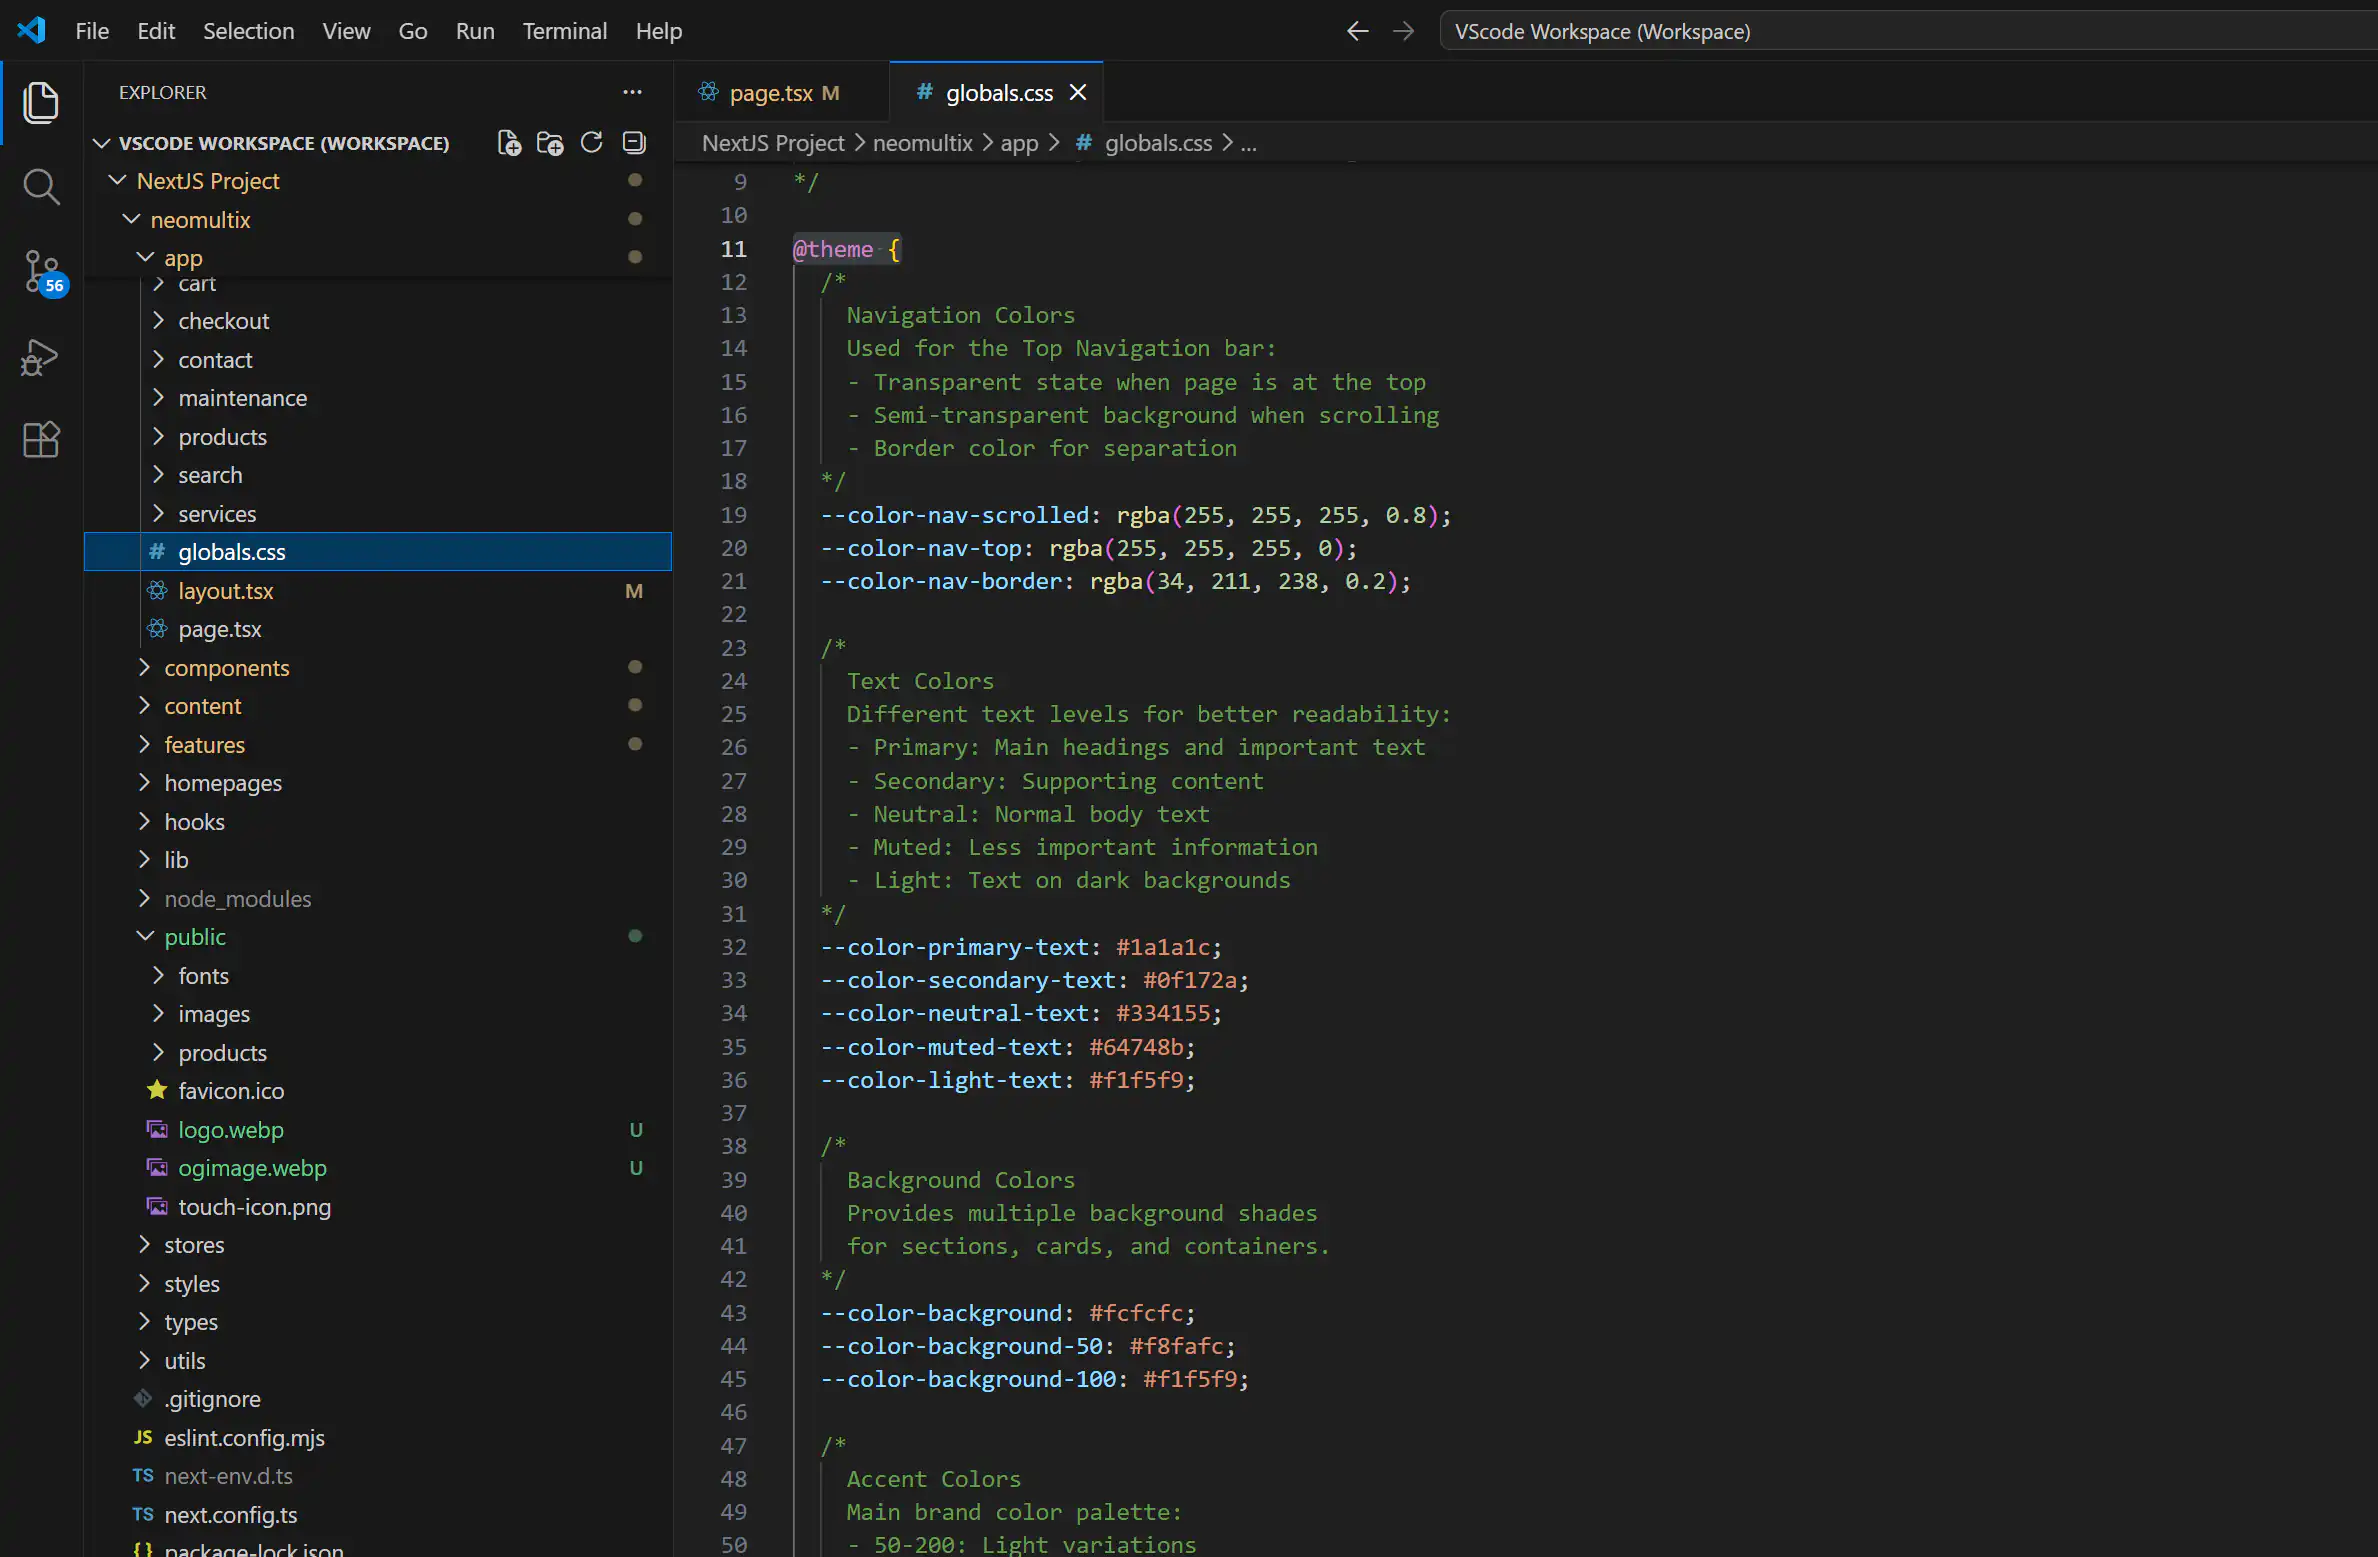Collapse the VSCODE WORKSPACE section
The width and height of the screenshot is (2378, 1557).
pyautogui.click(x=283, y=143)
